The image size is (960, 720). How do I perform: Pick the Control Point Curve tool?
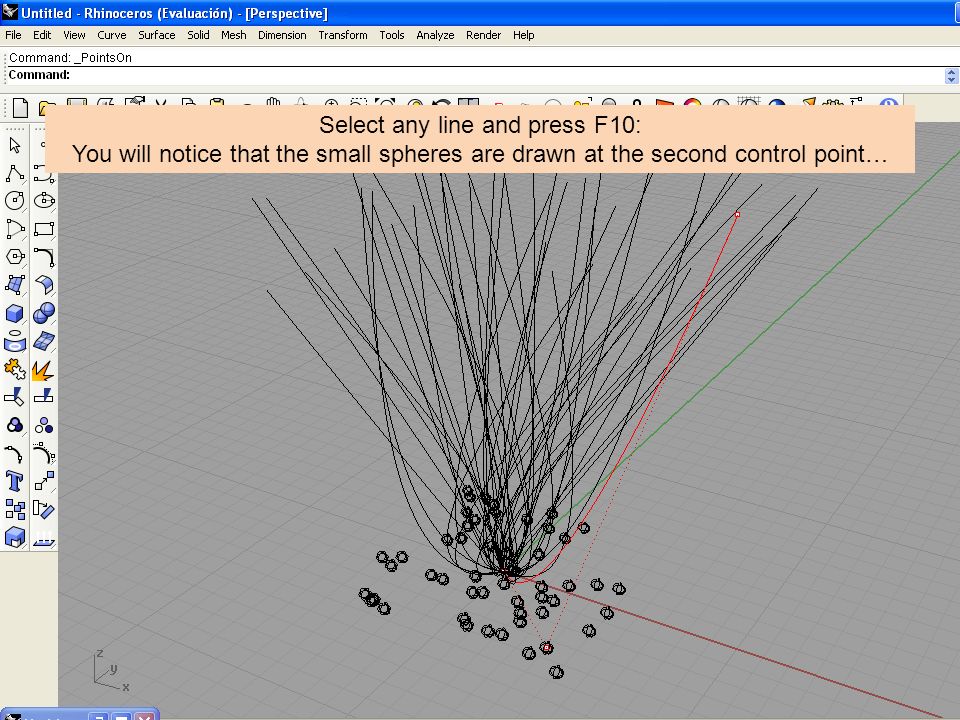point(44,173)
